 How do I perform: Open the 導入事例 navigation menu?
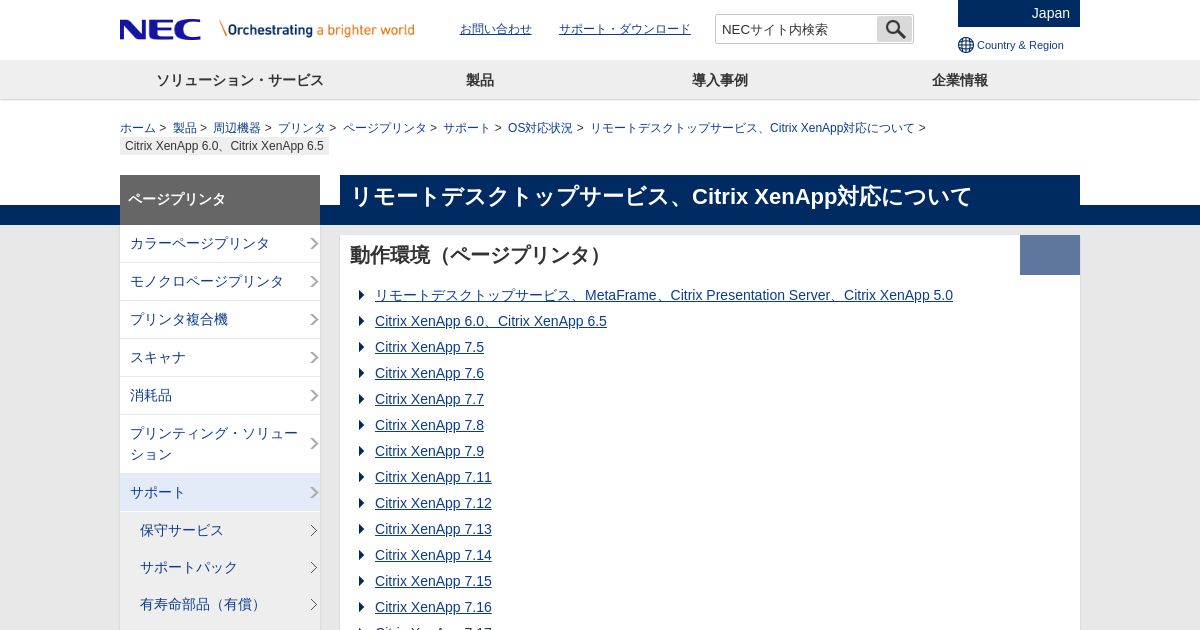(x=720, y=80)
